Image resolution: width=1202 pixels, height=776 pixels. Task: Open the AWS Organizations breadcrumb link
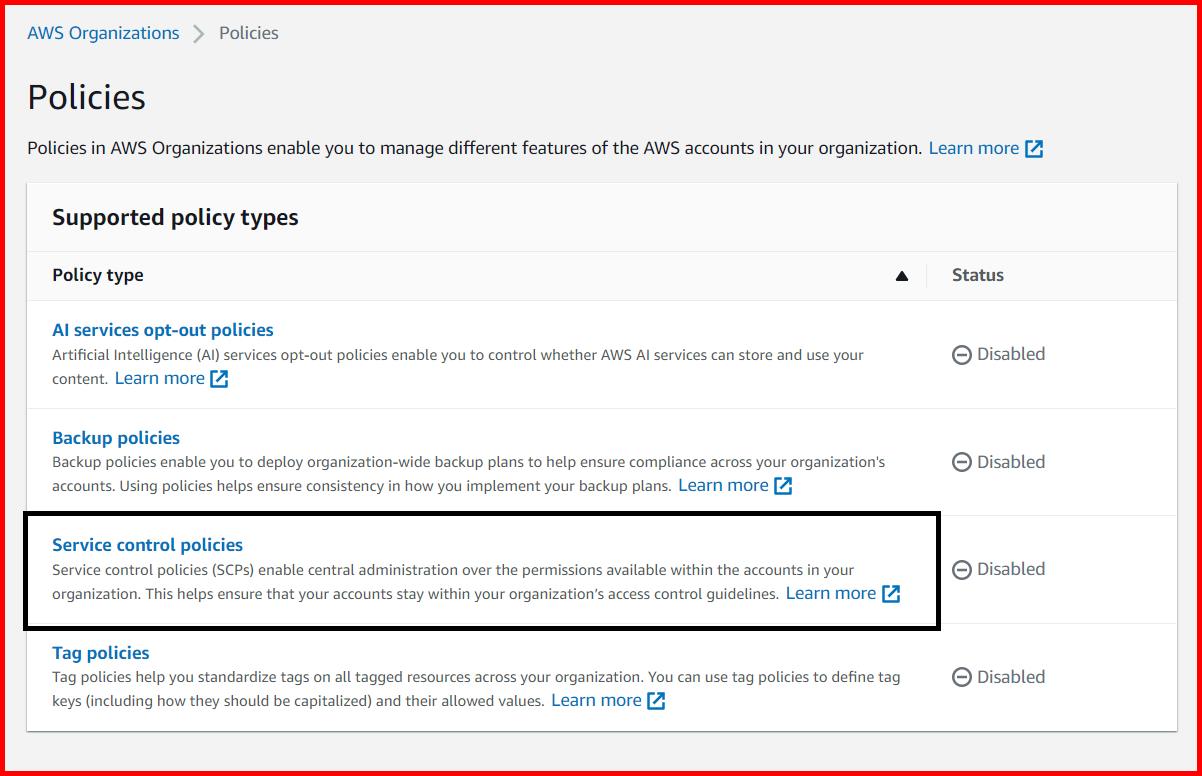coord(103,32)
